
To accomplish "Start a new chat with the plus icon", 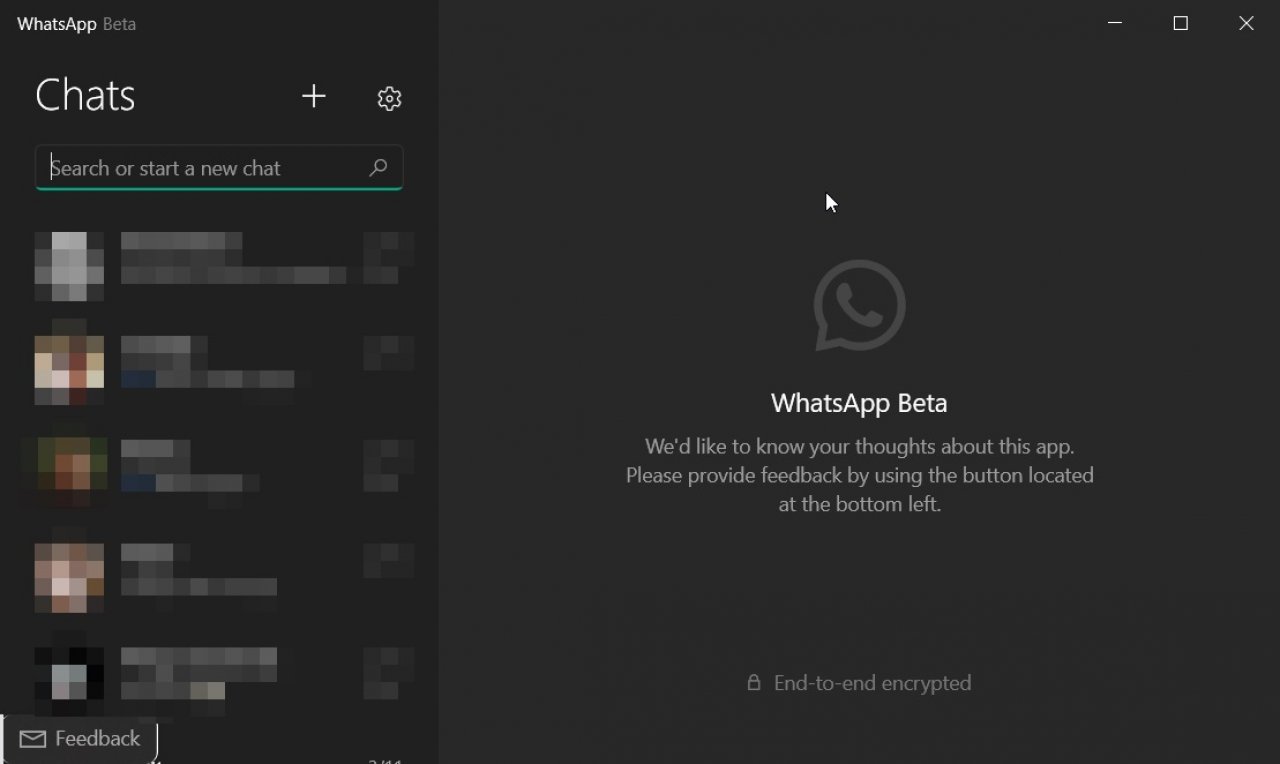I will 314,96.
